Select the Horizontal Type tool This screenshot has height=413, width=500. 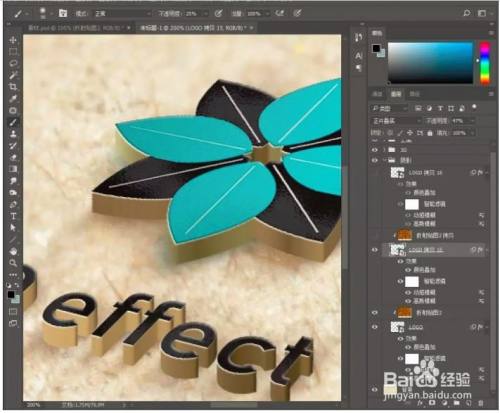(13, 216)
